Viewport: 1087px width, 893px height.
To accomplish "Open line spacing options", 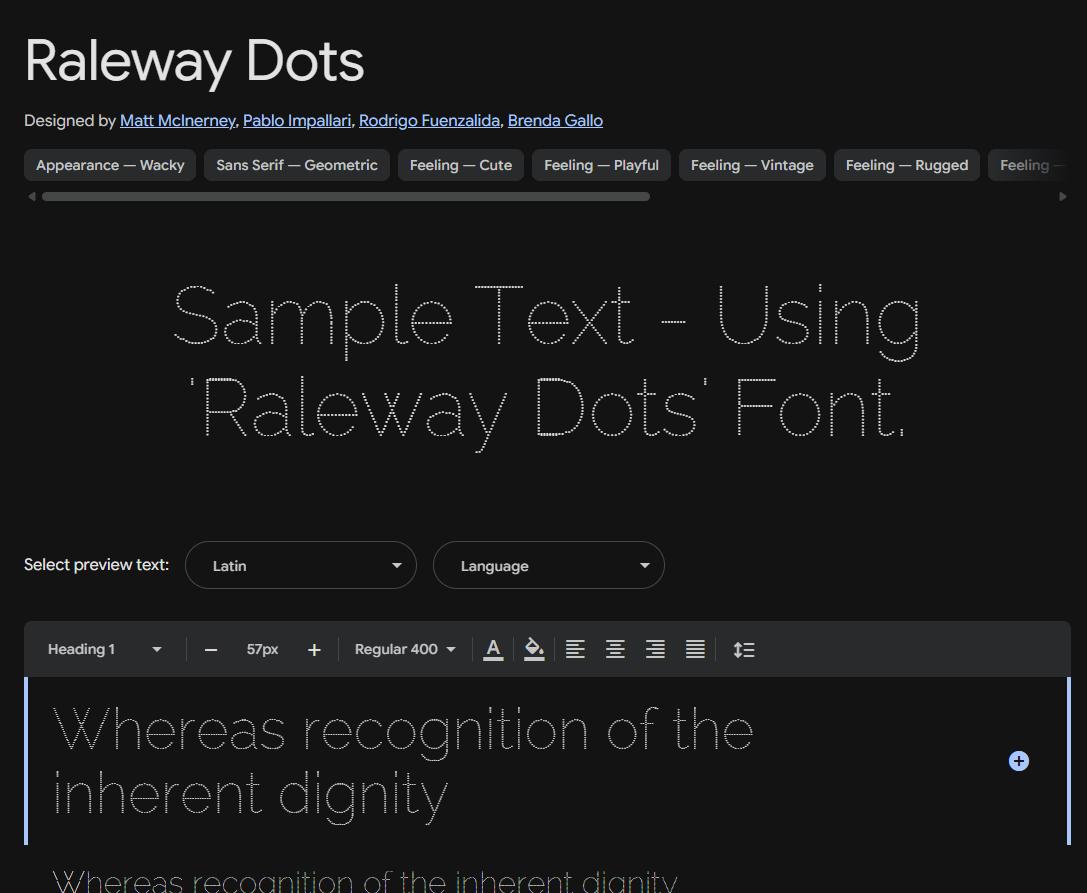I will pyautogui.click(x=744, y=650).
